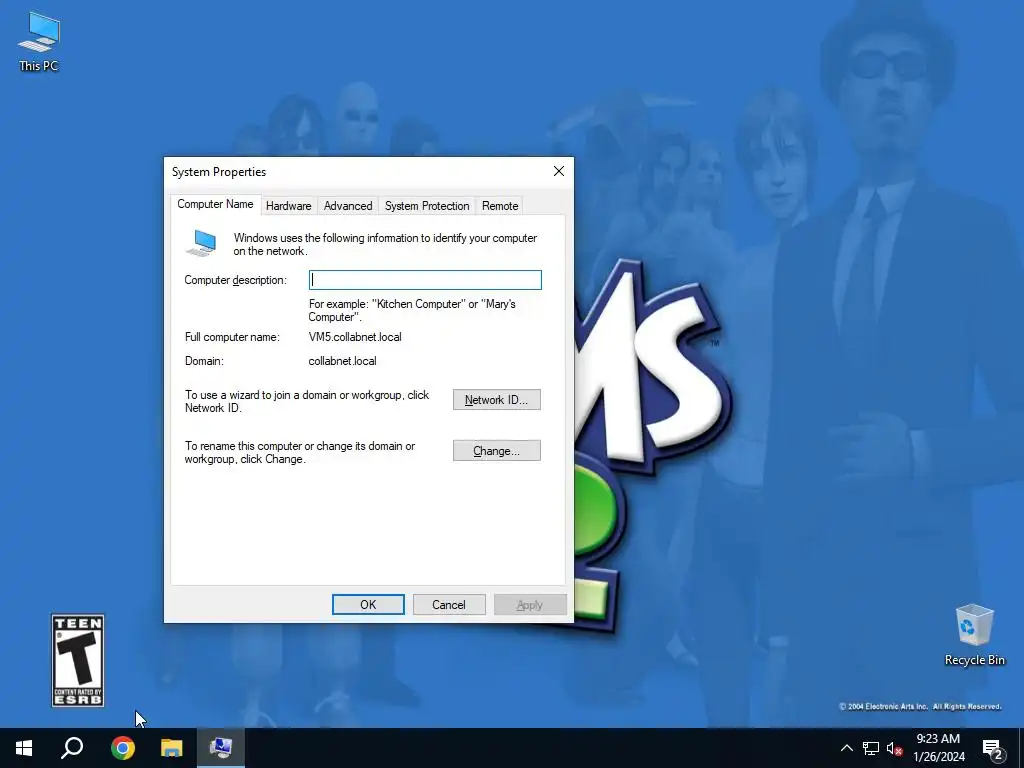
Task: Open the Remote tab
Action: 500,206
